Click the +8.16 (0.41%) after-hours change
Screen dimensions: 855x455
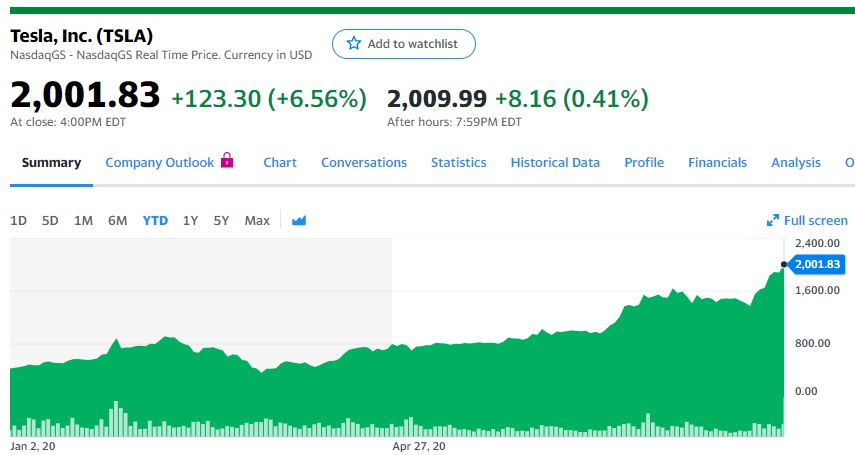coord(572,99)
